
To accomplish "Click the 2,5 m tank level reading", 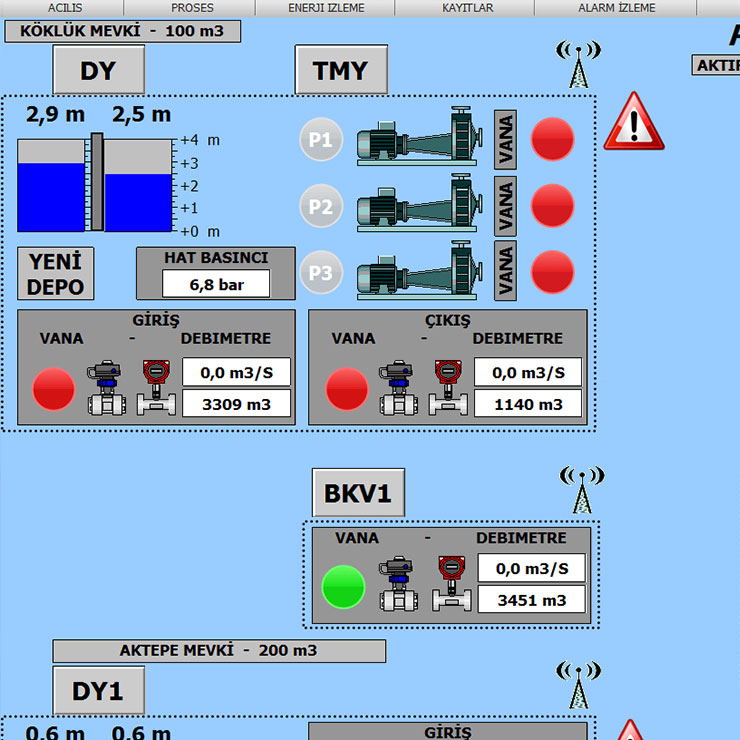I will [142, 115].
